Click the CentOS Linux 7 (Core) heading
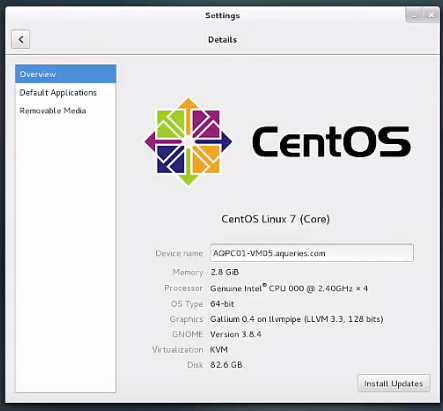 [x=276, y=219]
